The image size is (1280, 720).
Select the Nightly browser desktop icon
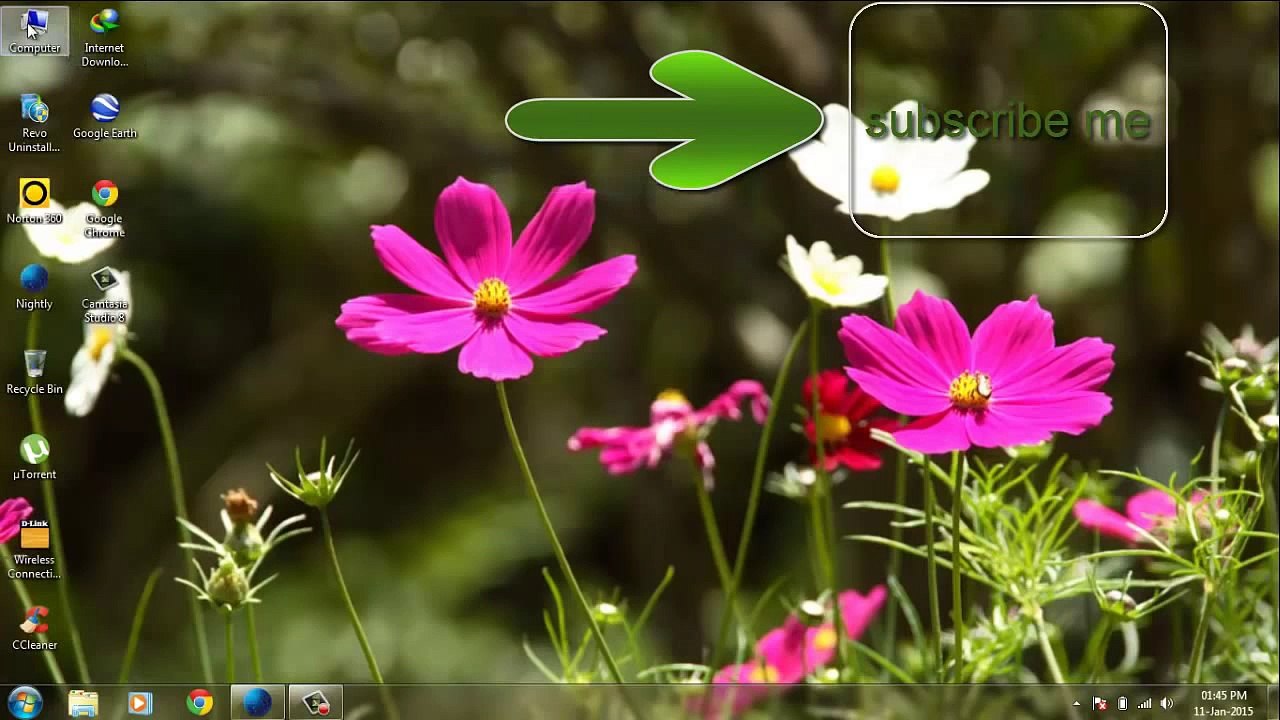coord(35,287)
